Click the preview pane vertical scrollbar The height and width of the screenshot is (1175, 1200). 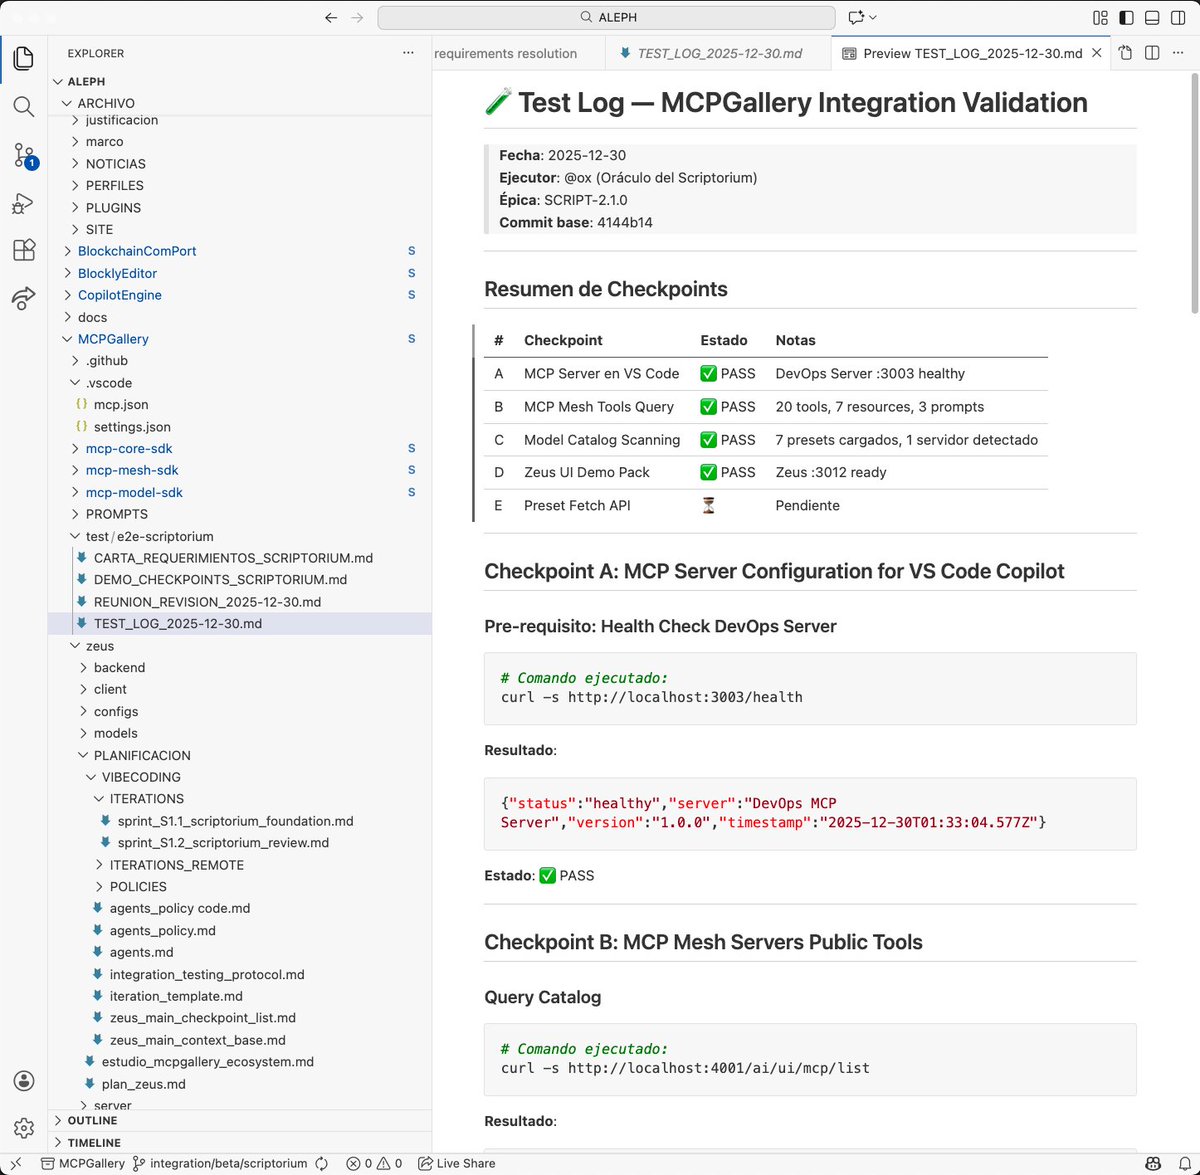1193,195
